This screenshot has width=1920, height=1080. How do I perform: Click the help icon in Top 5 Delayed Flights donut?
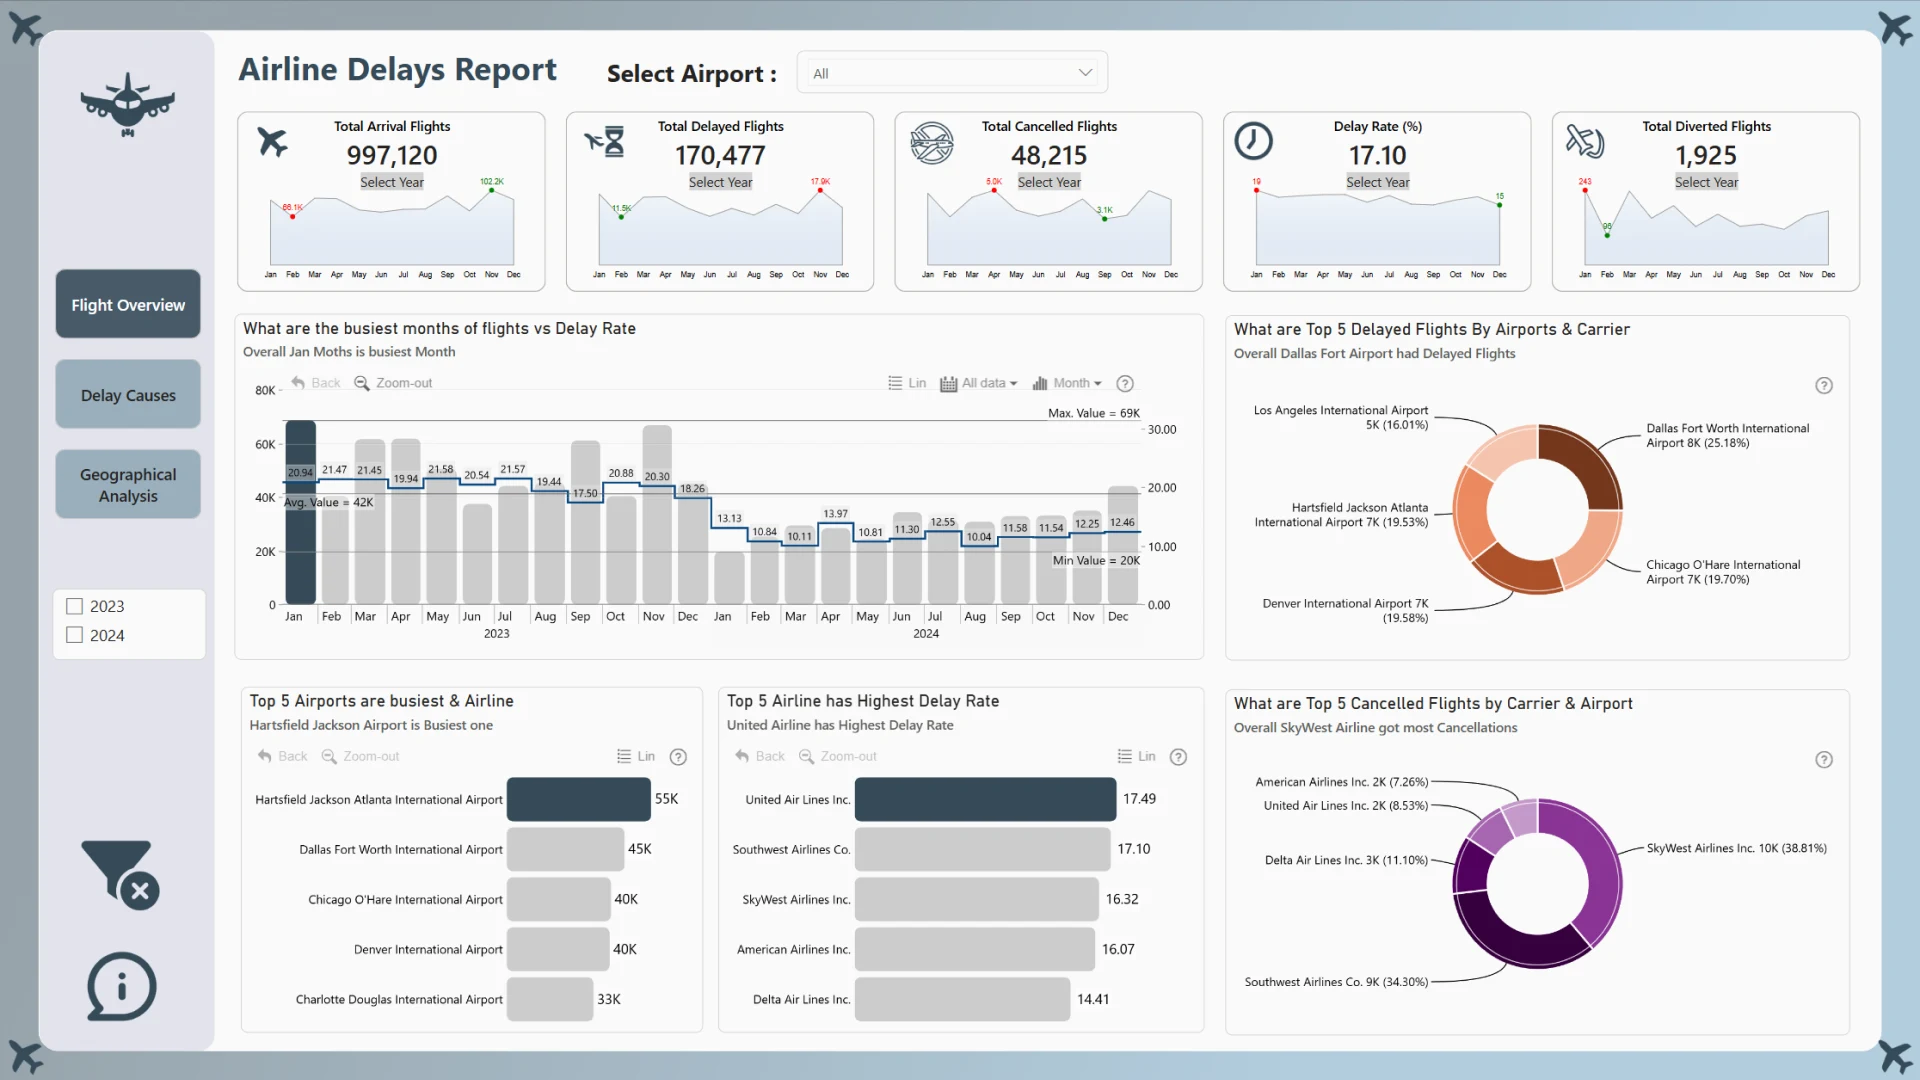1824,386
